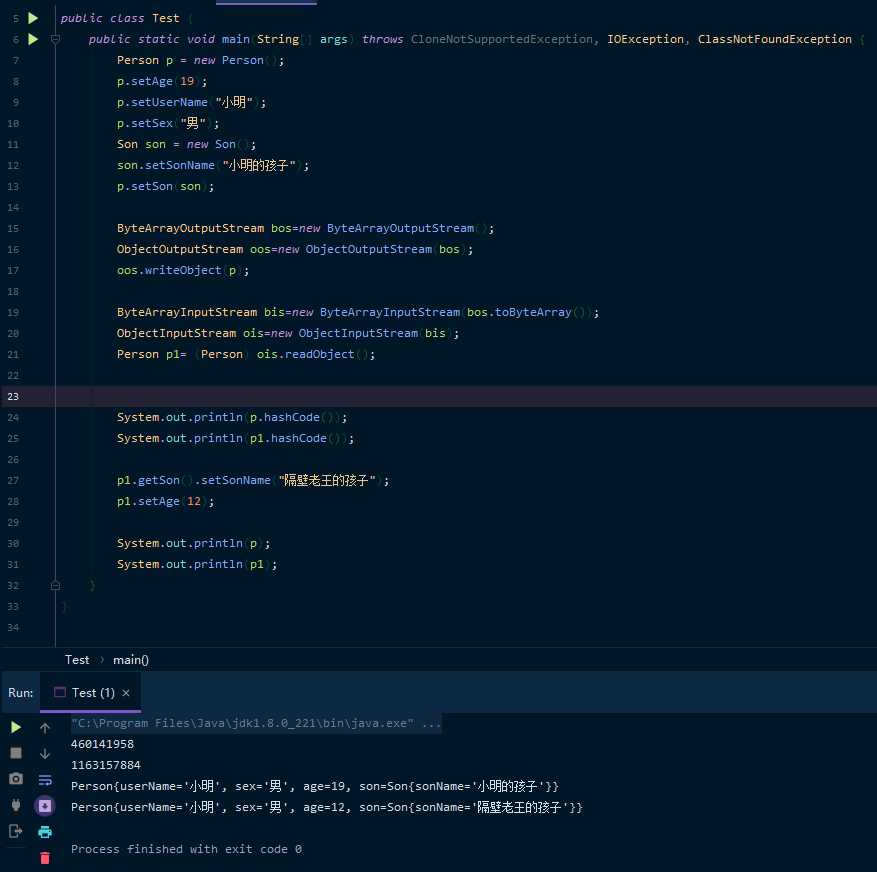The width and height of the screenshot is (877, 872).
Task: Click 'oos.writeObject(p);' line
Action: (x=183, y=270)
